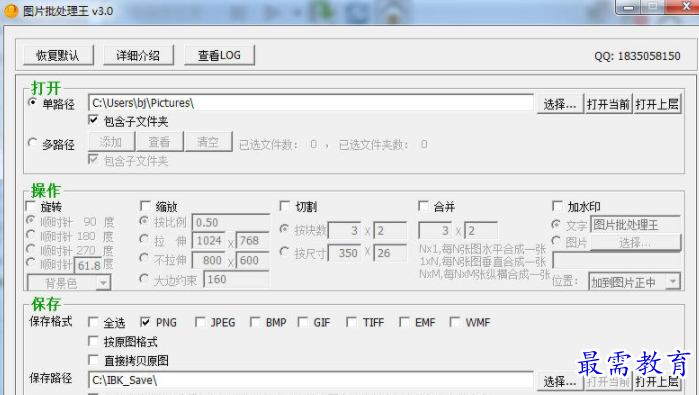699x395 pixels.
Task: Check the TIFF save format
Action: 351,322
